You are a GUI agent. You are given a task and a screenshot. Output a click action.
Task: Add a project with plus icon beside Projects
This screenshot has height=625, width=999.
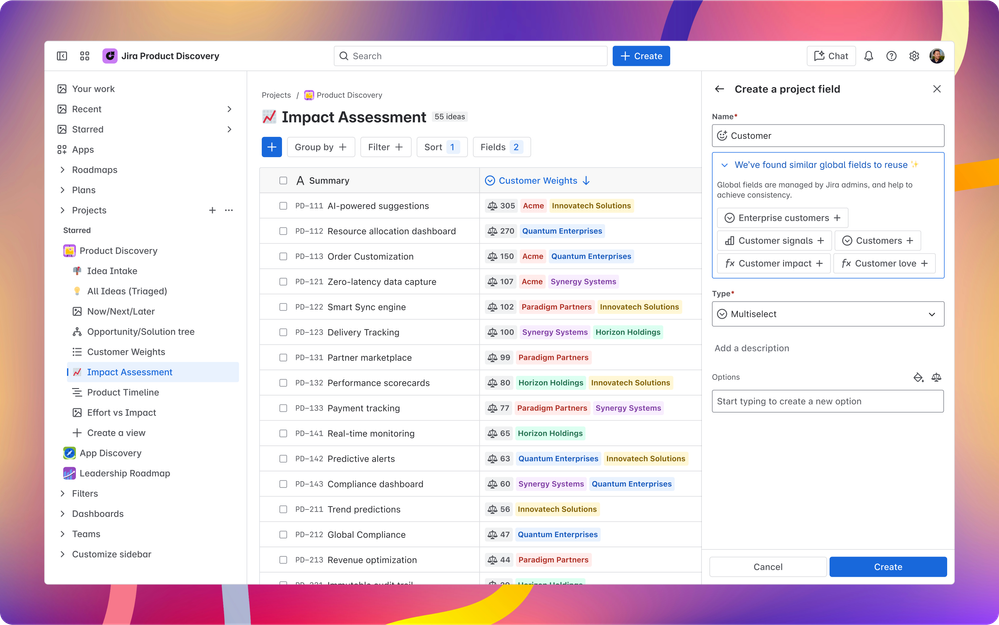212,210
